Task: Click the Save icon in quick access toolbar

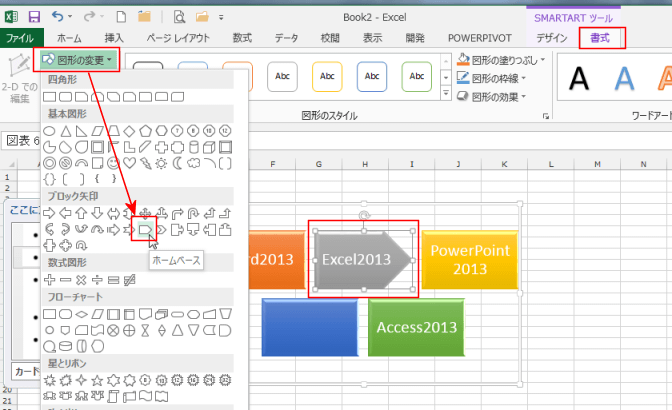Action: (34, 17)
